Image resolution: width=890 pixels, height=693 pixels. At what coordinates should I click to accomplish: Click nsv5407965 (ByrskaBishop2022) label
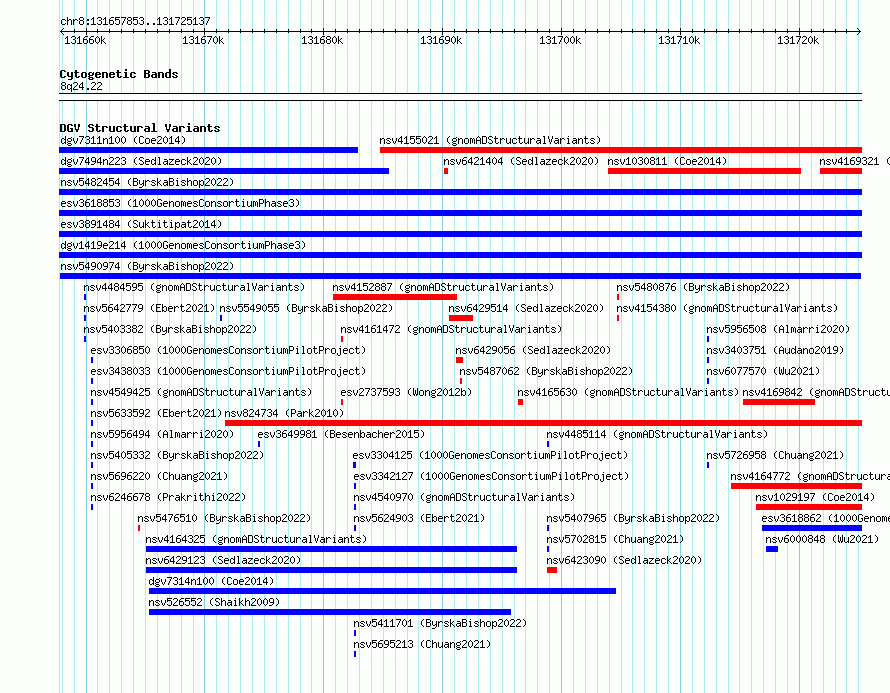pyautogui.click(x=632, y=518)
